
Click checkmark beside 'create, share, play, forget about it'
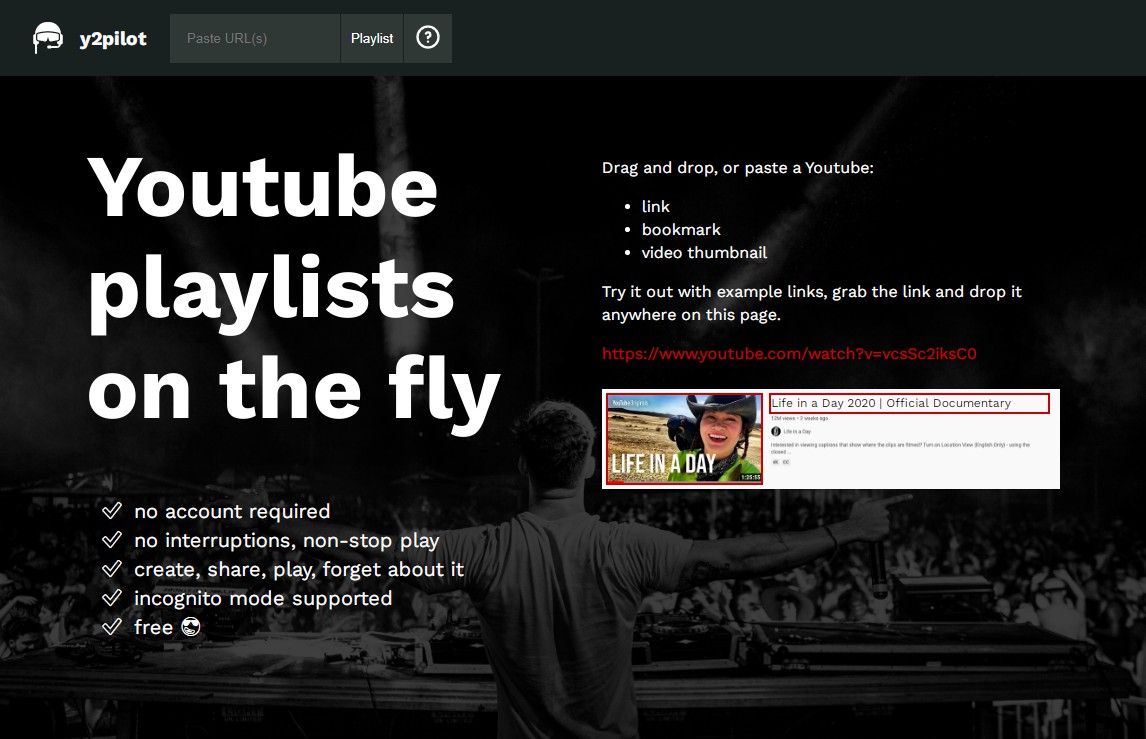coord(111,568)
